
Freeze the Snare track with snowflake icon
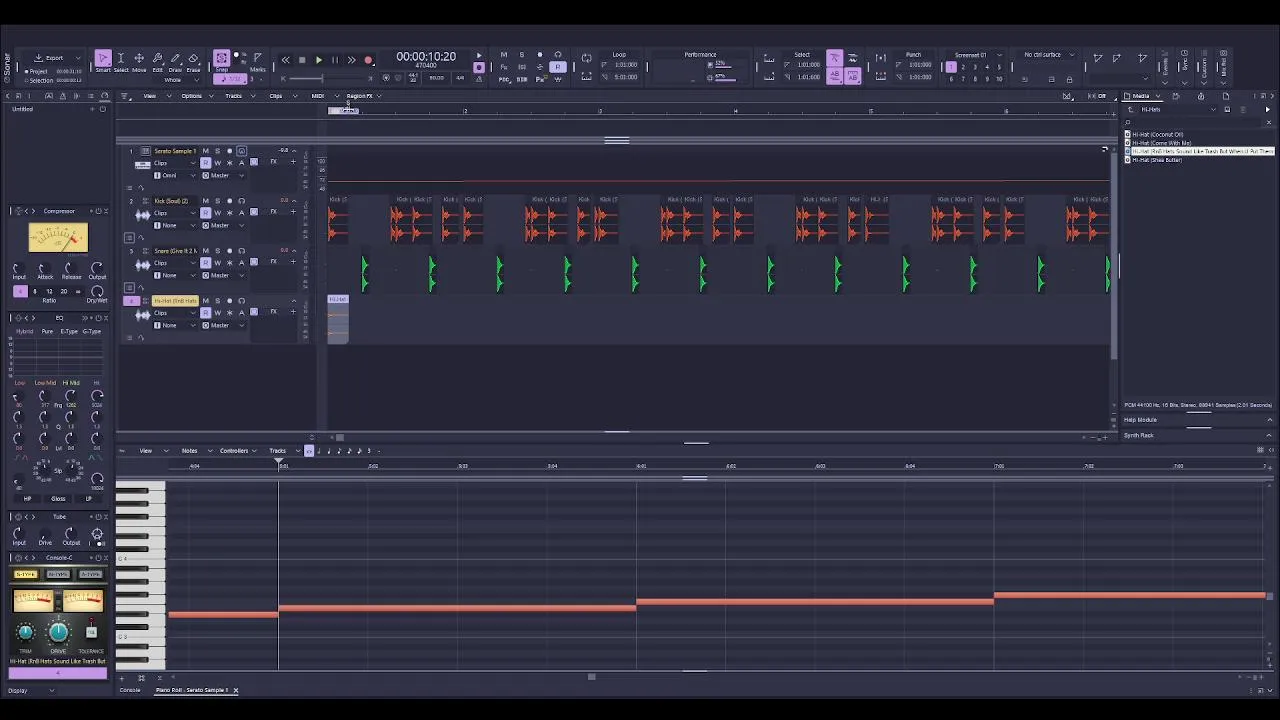coord(229,263)
